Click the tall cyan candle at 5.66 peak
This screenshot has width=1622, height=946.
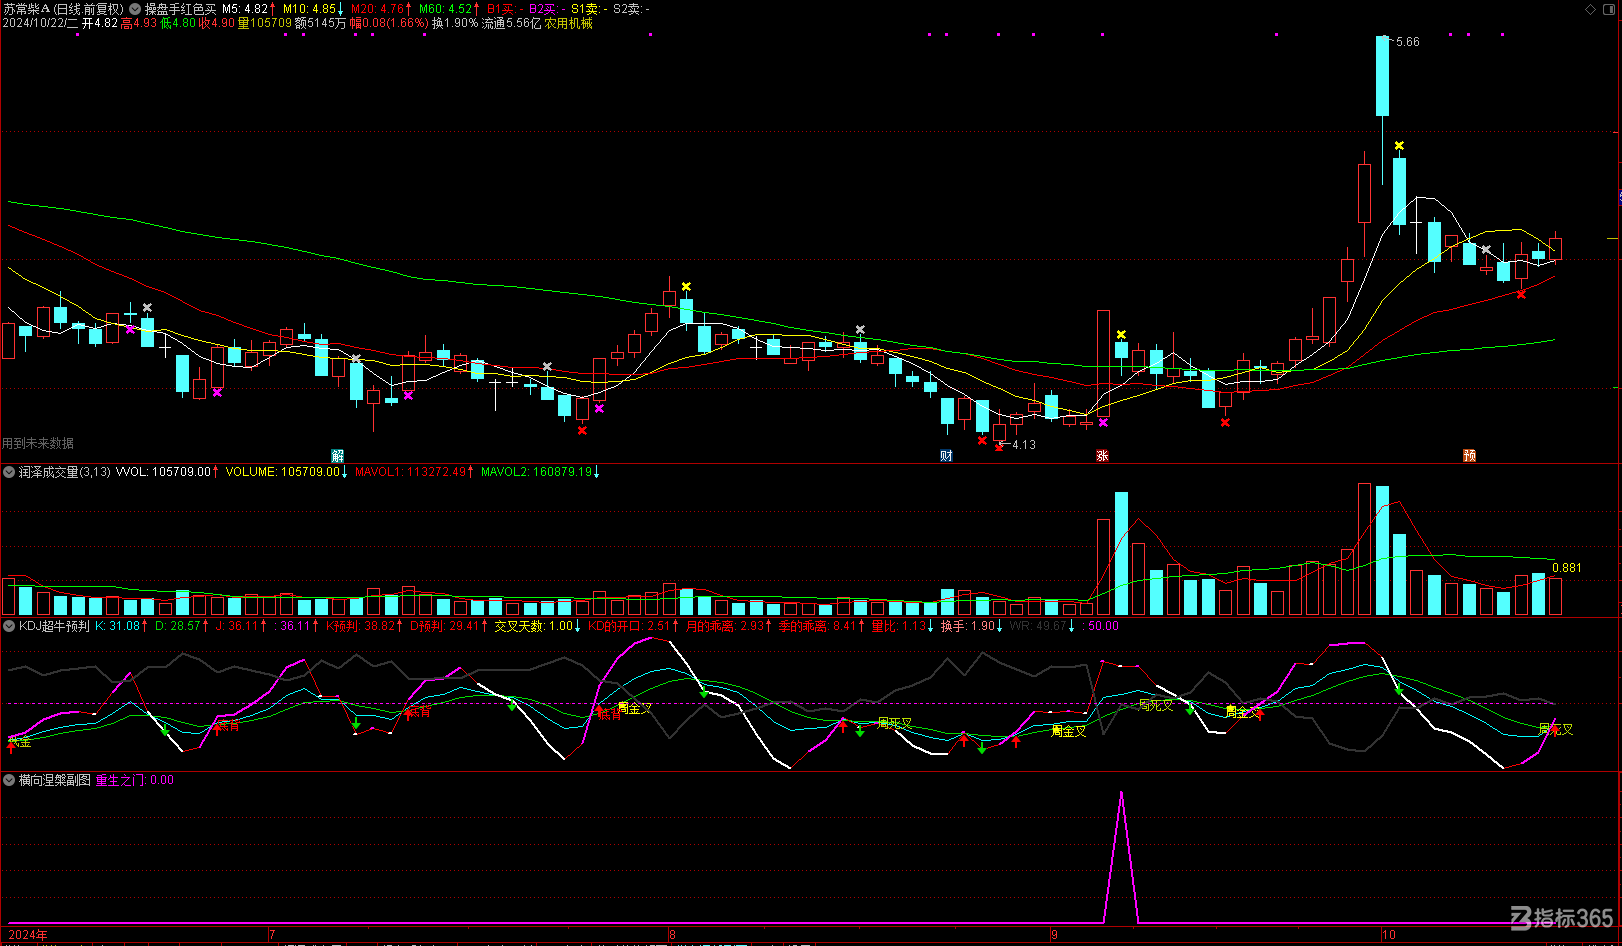pyautogui.click(x=1382, y=76)
